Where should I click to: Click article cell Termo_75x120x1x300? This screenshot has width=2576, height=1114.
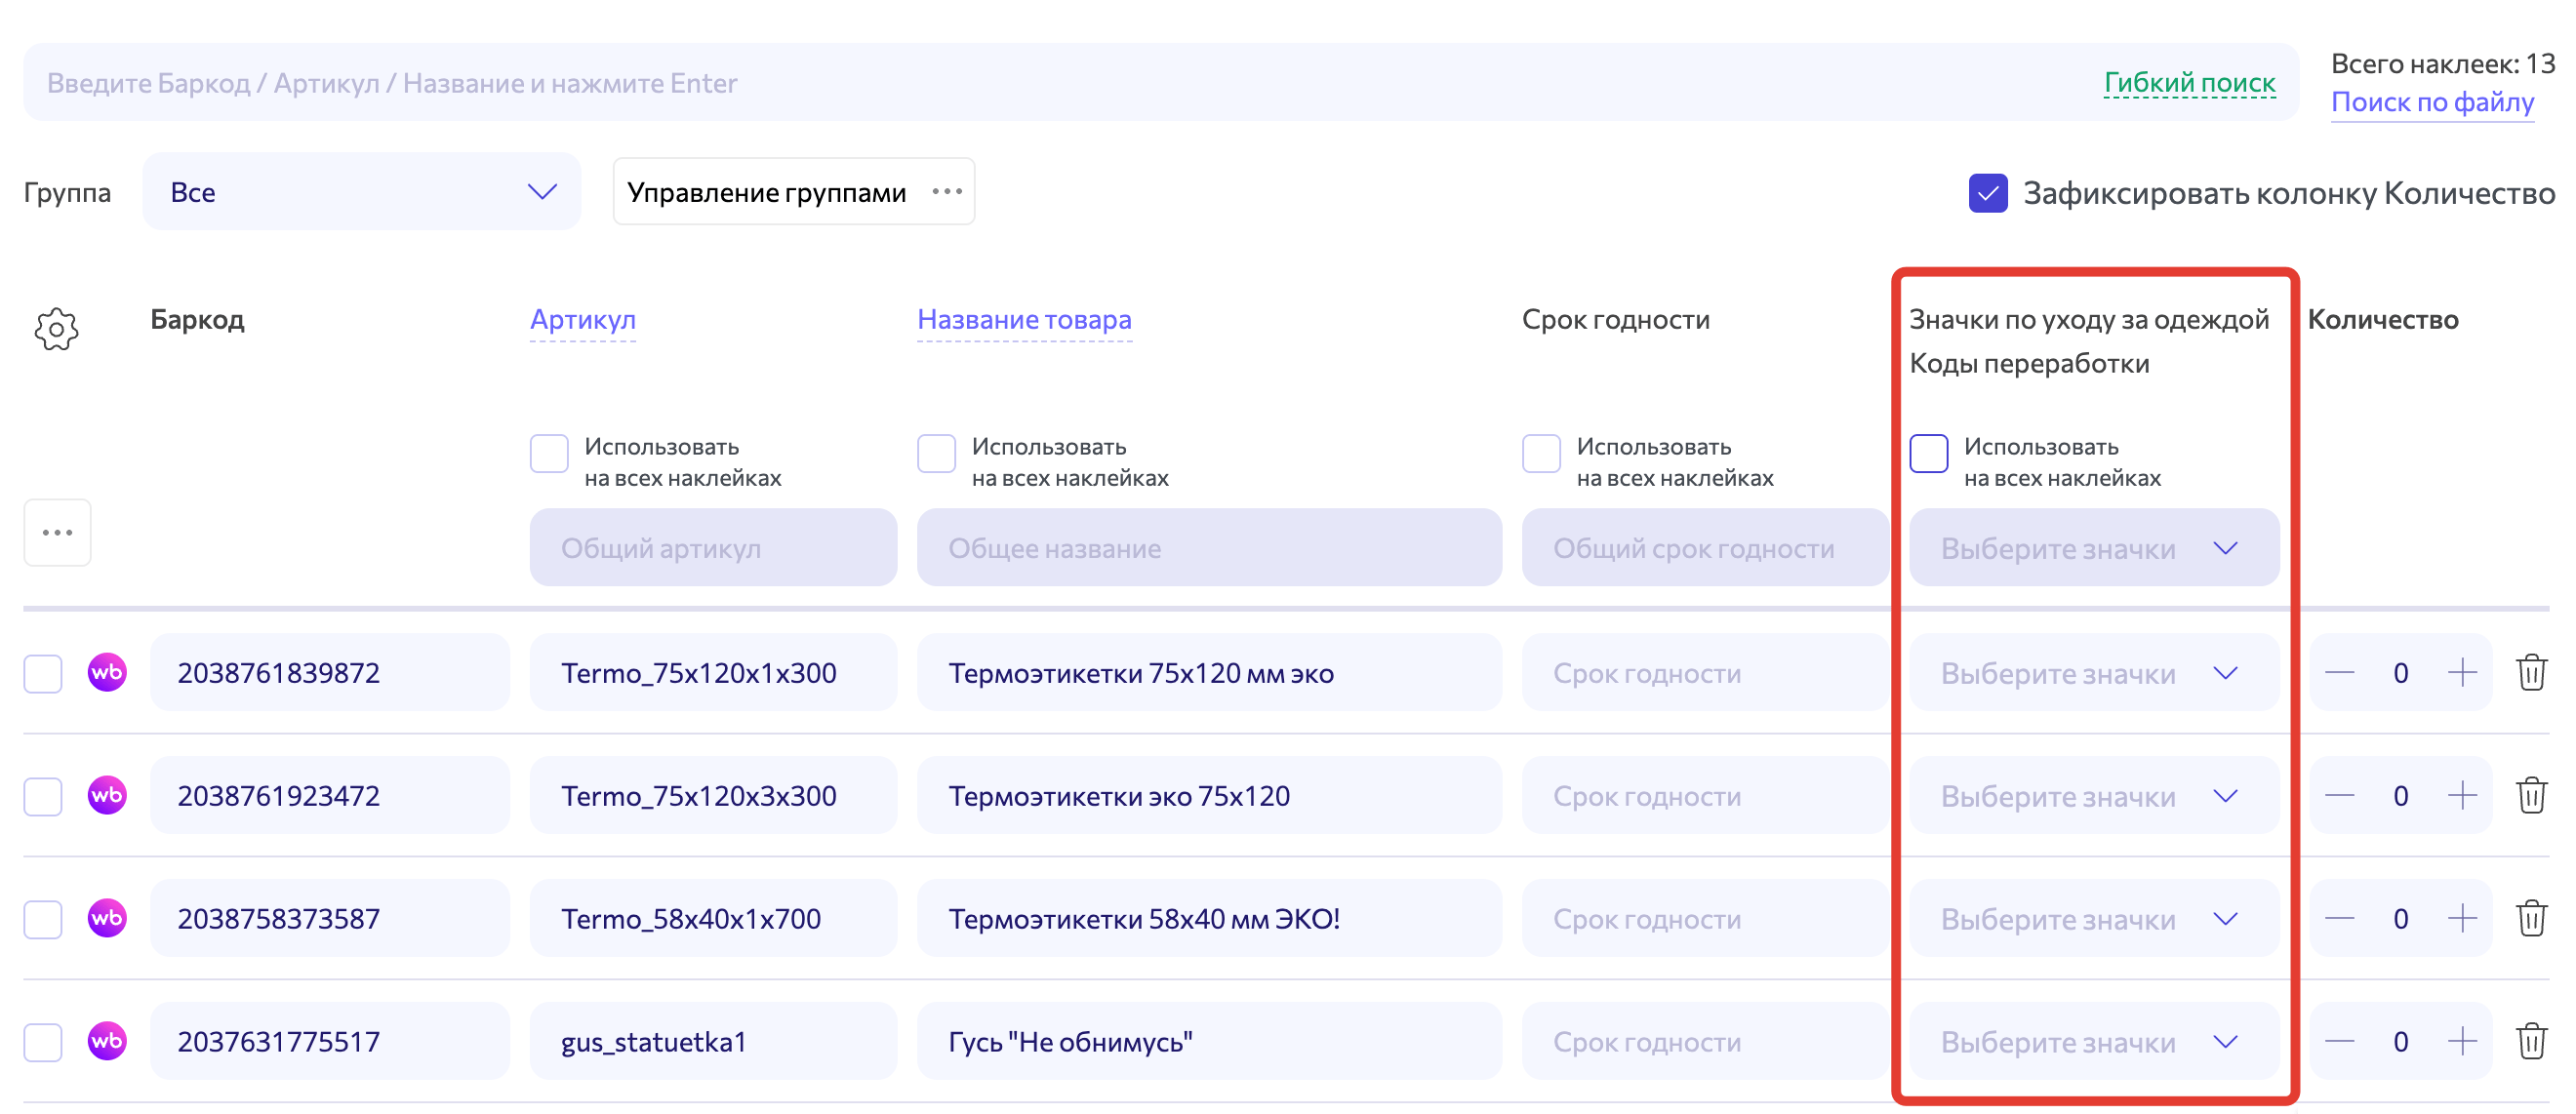coord(713,672)
